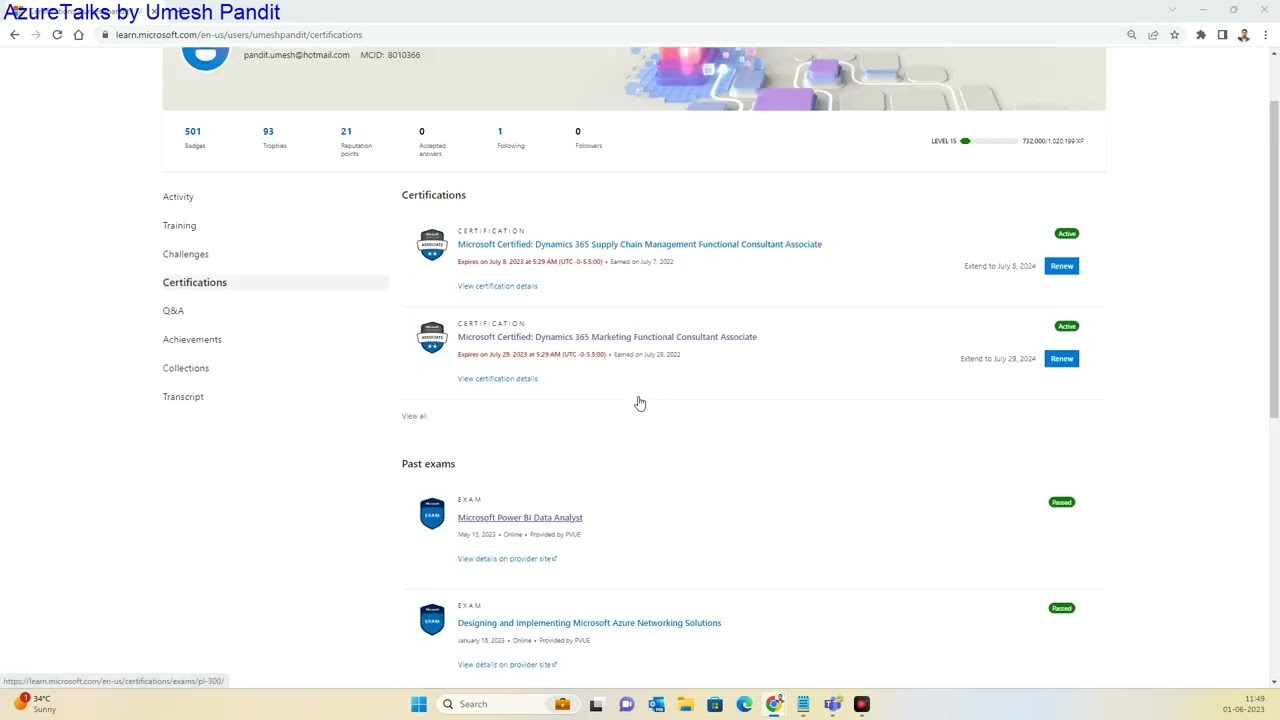Open Dynamics 365 Marketing certification link
This screenshot has width=1280, height=720.
pyautogui.click(x=607, y=337)
